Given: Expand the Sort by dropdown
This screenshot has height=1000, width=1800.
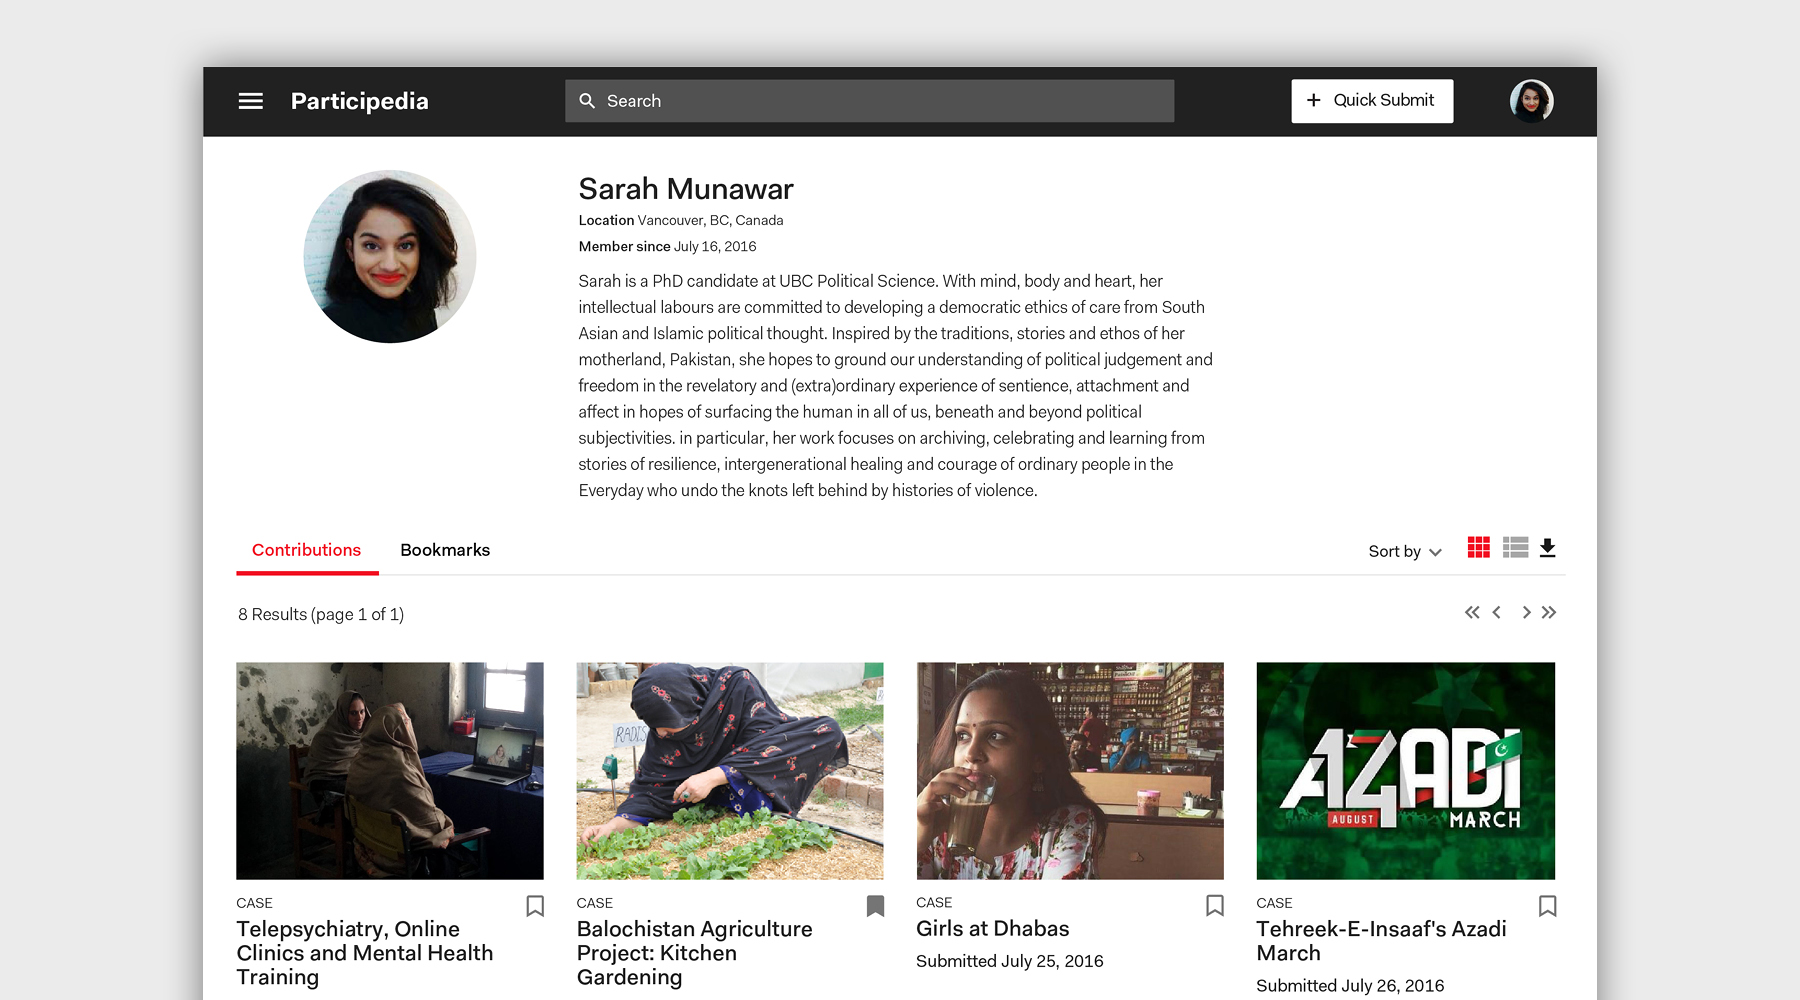Looking at the screenshot, I should [1405, 551].
